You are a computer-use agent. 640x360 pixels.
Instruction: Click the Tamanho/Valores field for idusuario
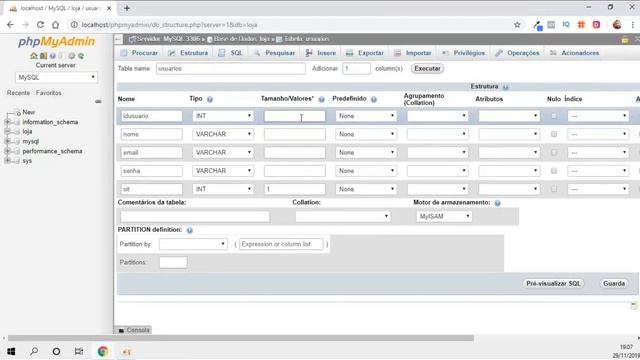(295, 116)
